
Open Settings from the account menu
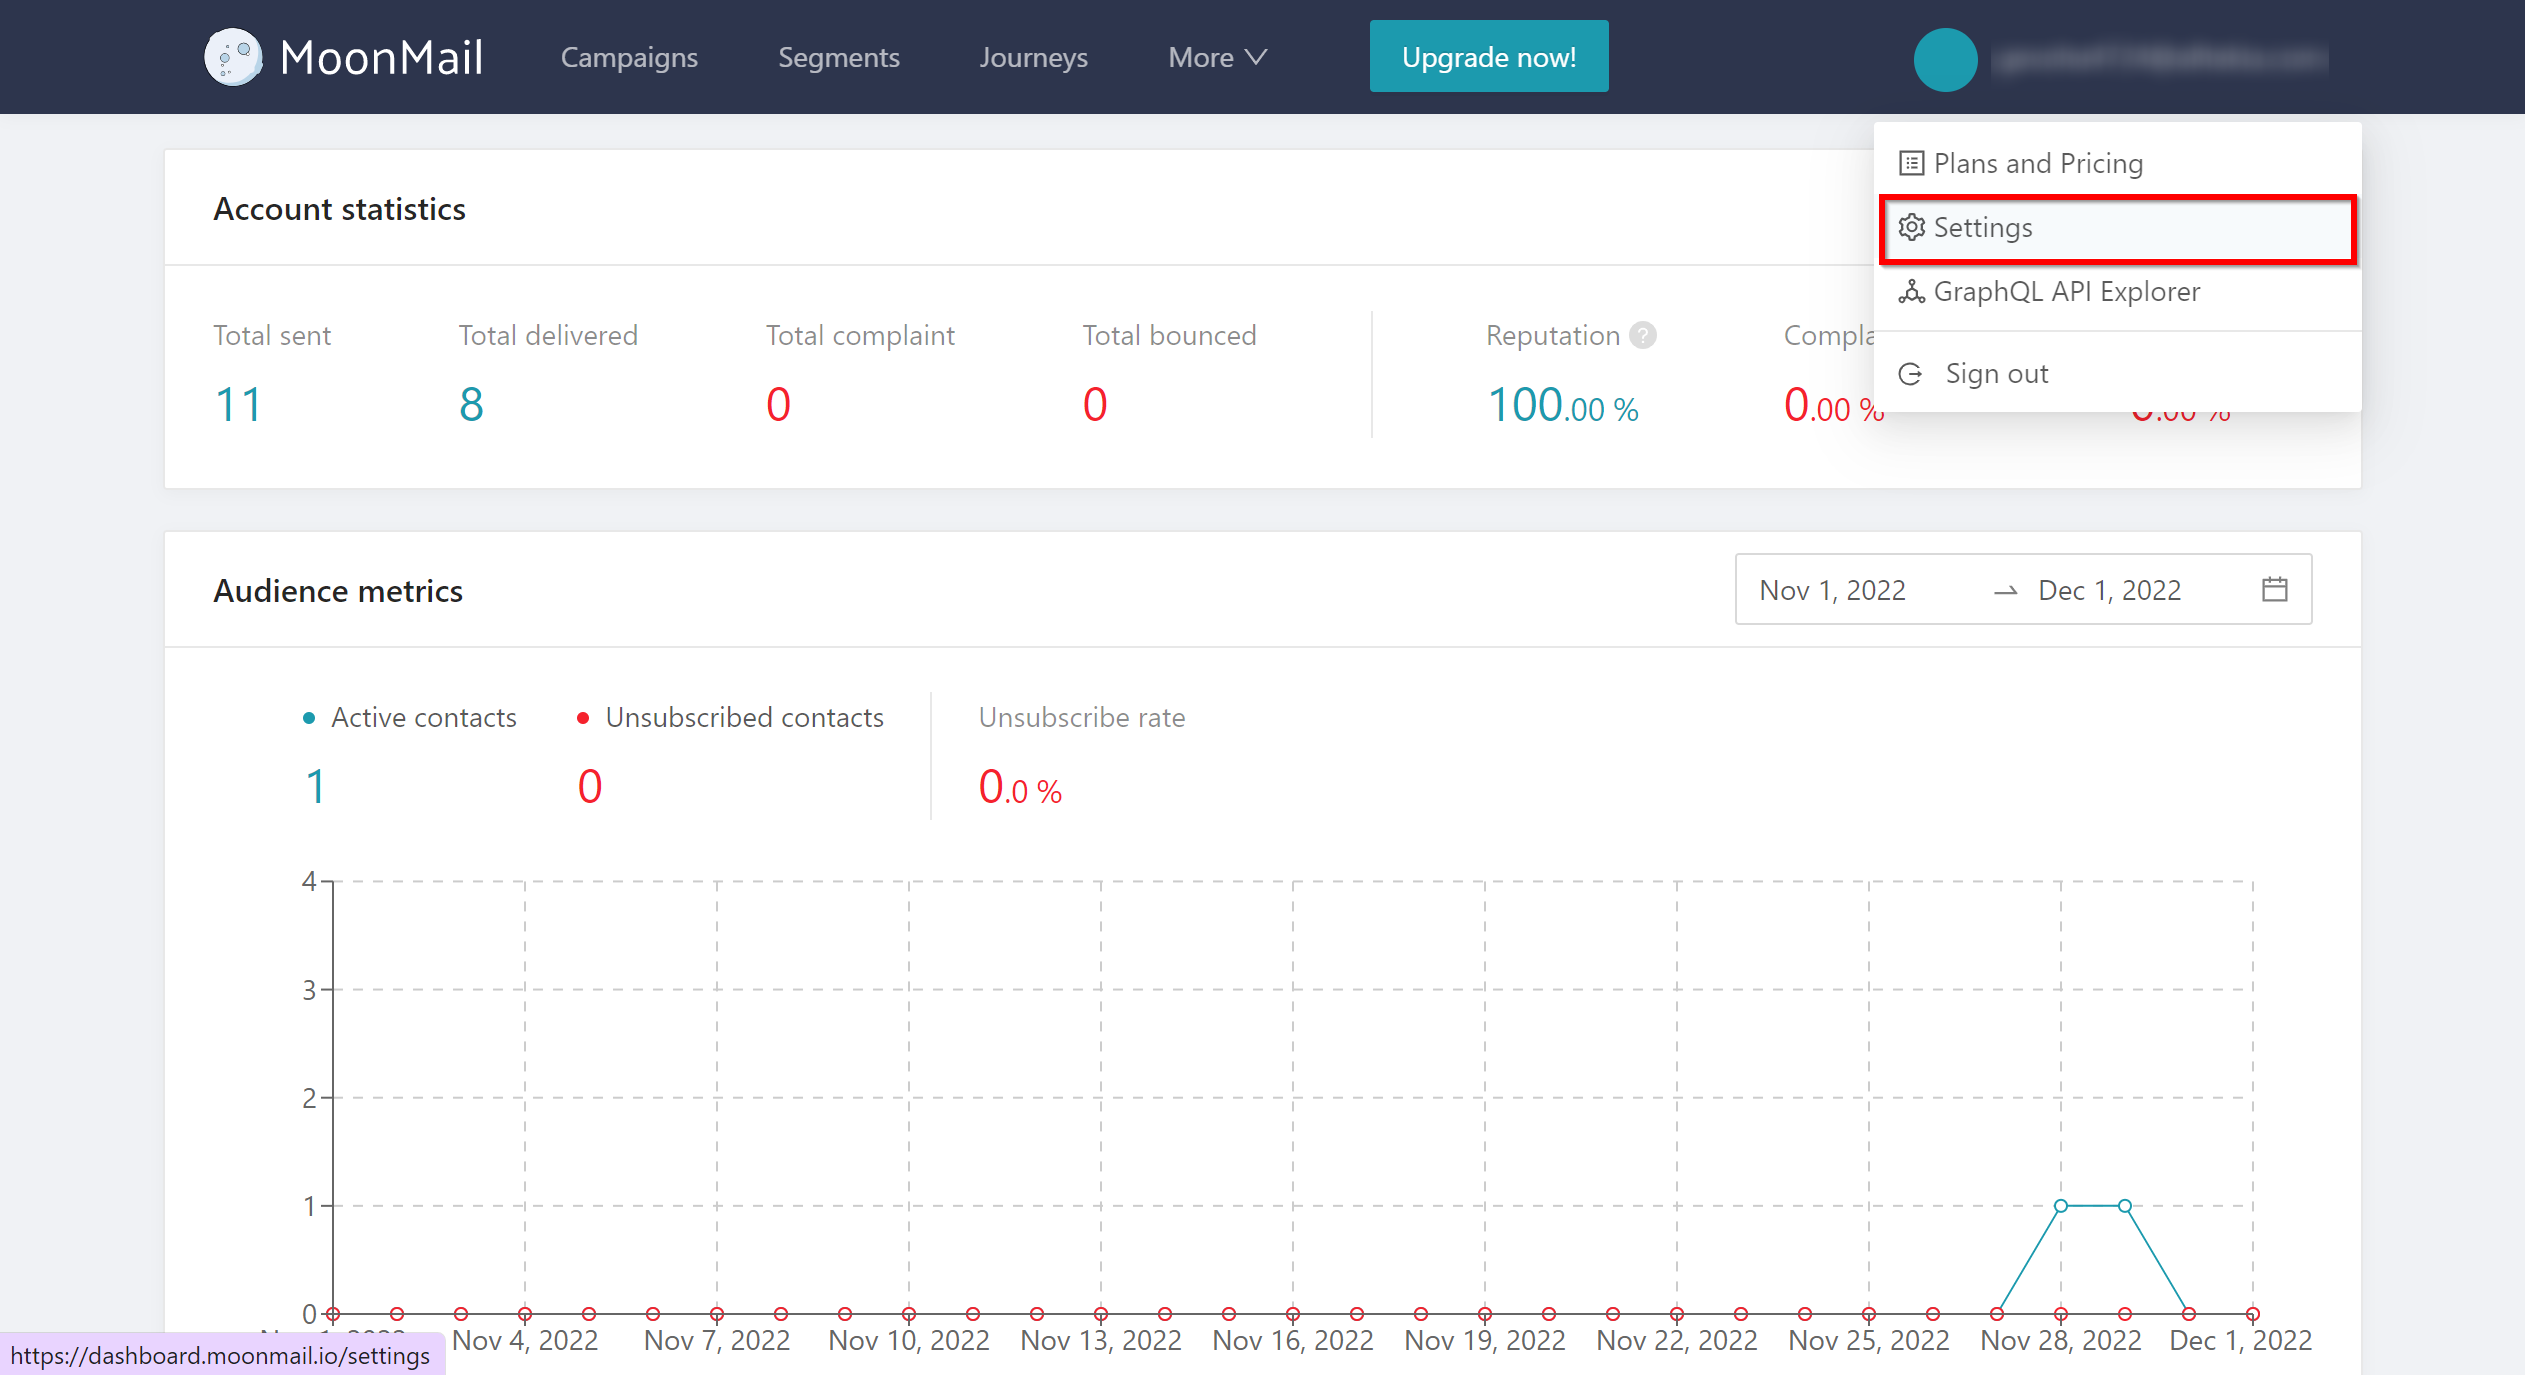pos(2118,228)
